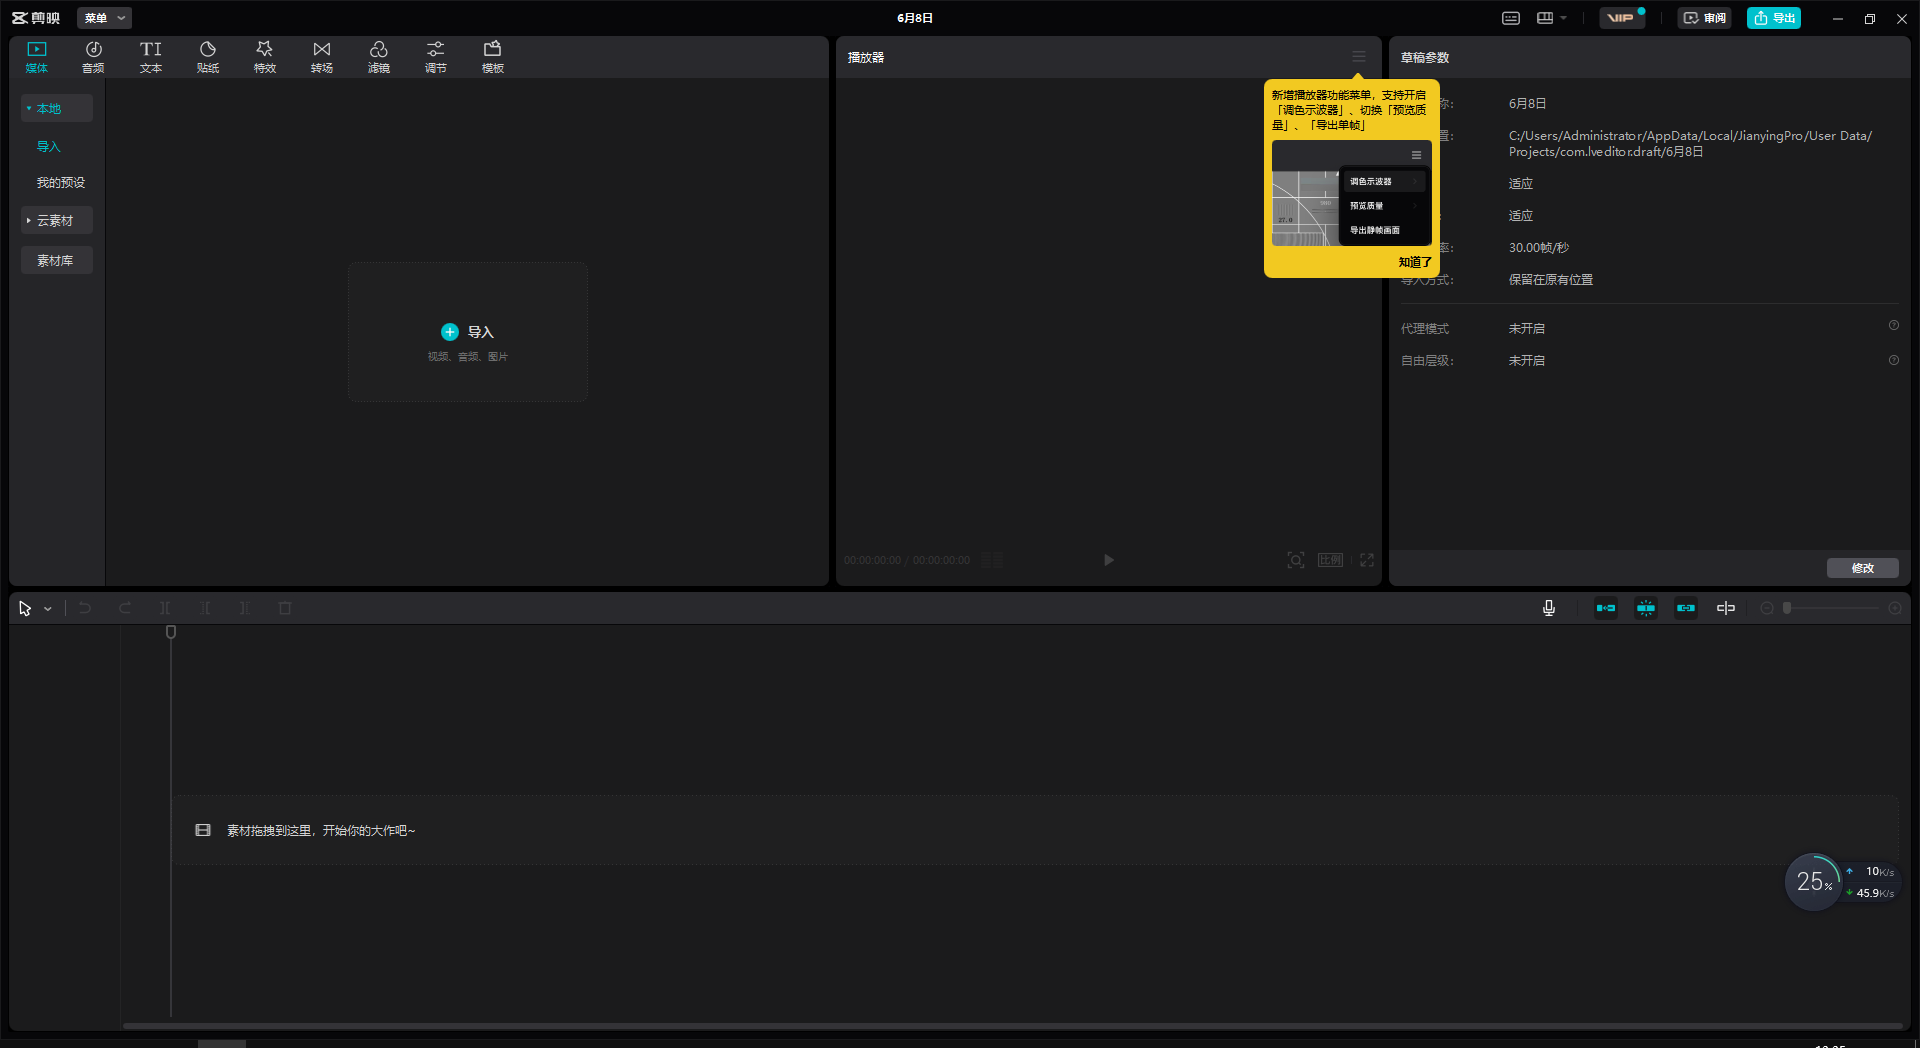Open the 菜单 dropdown menu
The width and height of the screenshot is (1920, 1048).
104,18
